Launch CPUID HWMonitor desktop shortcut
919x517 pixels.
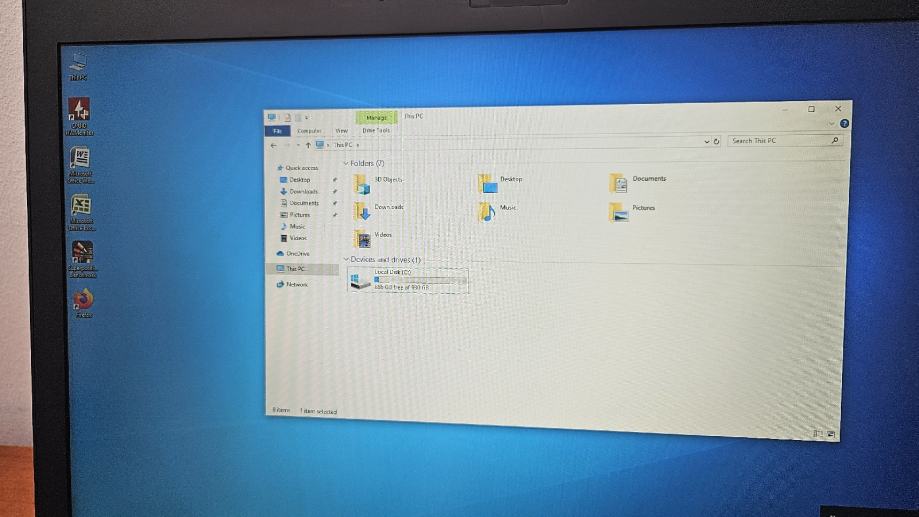(80, 117)
